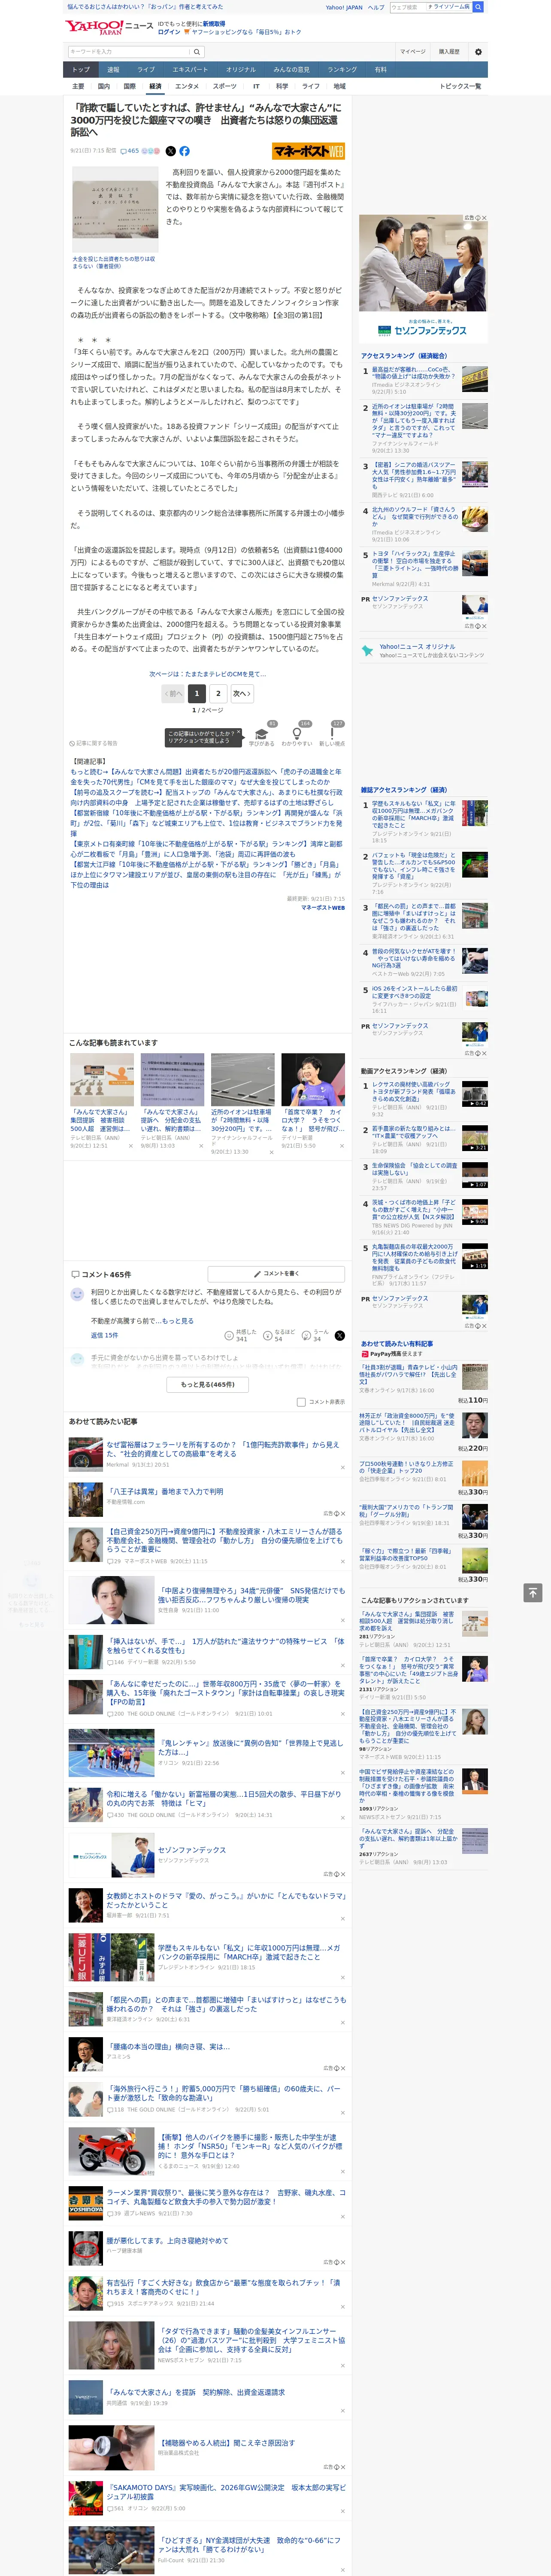Screen dimensions: 551x2576
Task: Play video ranking 1 レクサス article
Action: [474, 1093]
